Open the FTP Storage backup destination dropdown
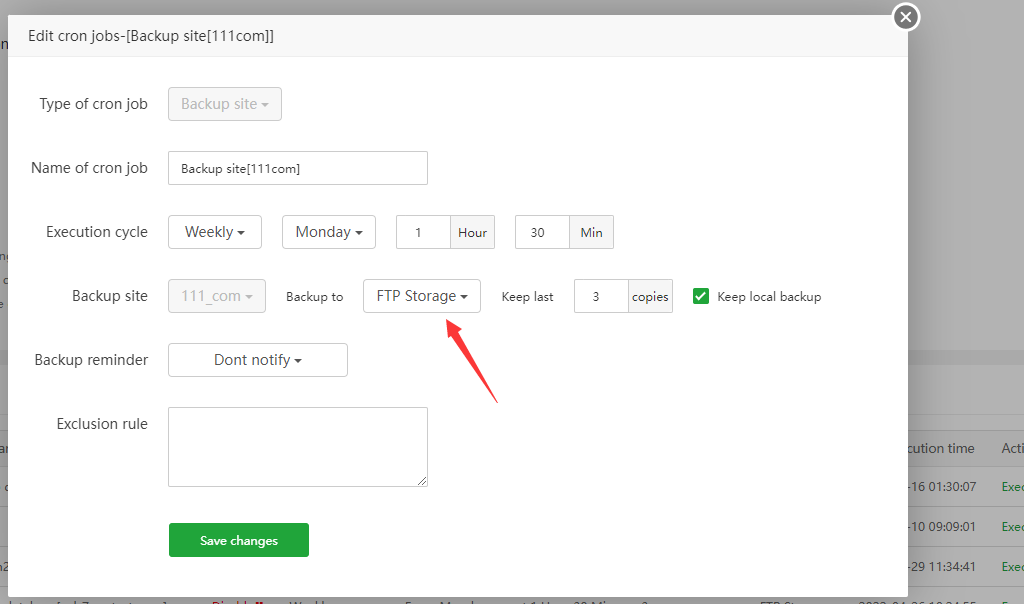 [422, 296]
